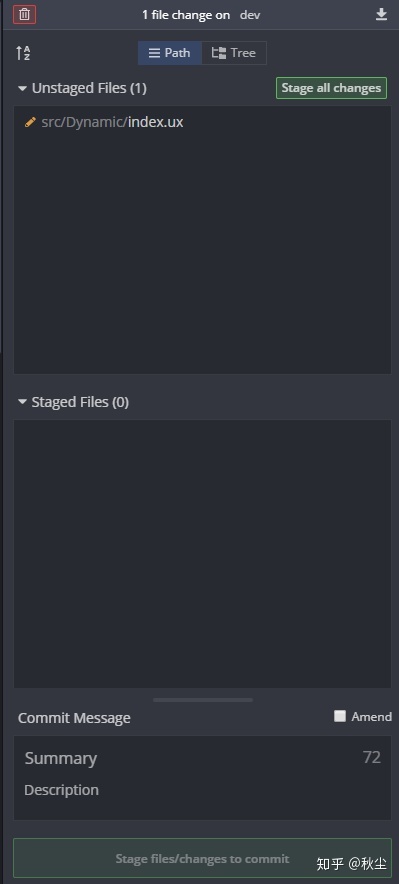Click the panel resize handle above Commit Message
399x884 pixels.
click(x=203, y=700)
